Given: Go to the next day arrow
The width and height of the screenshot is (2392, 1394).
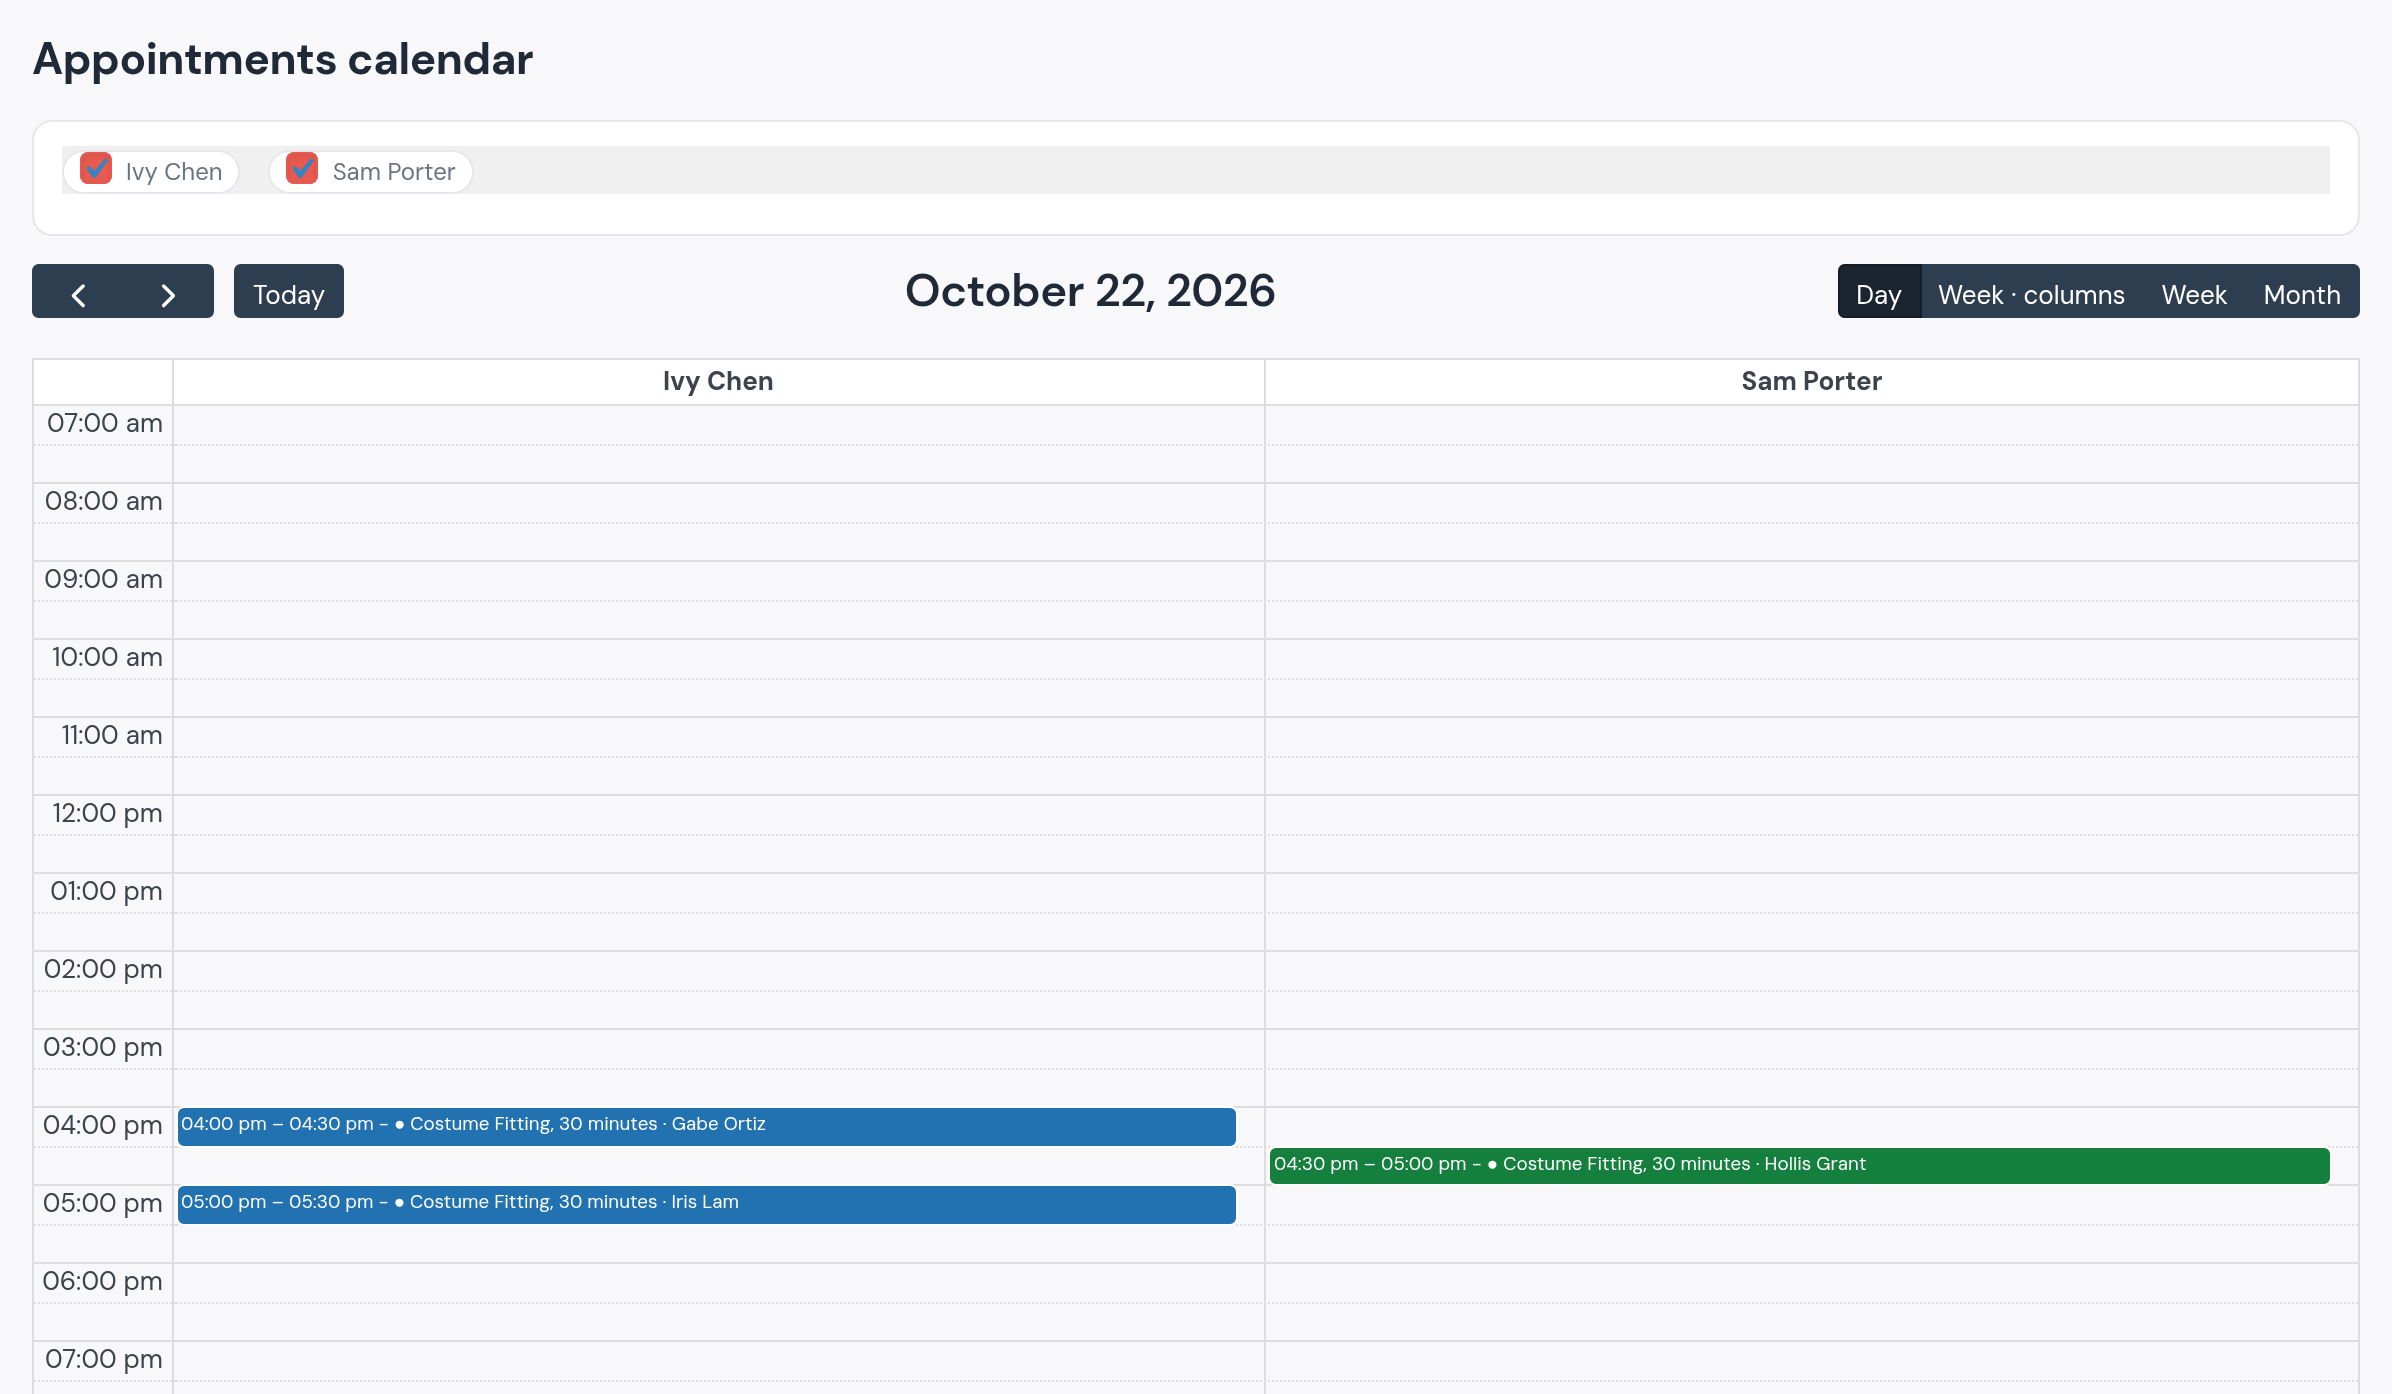Looking at the screenshot, I should (168, 292).
